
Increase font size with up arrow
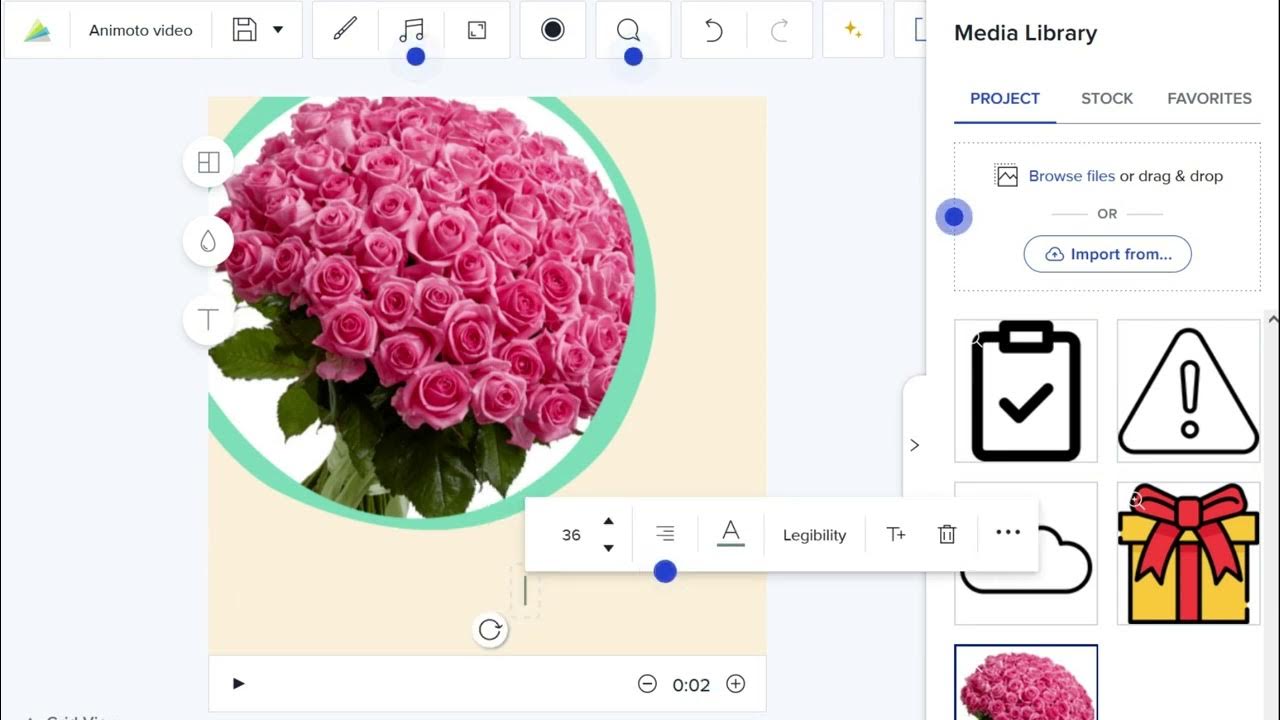pos(608,521)
